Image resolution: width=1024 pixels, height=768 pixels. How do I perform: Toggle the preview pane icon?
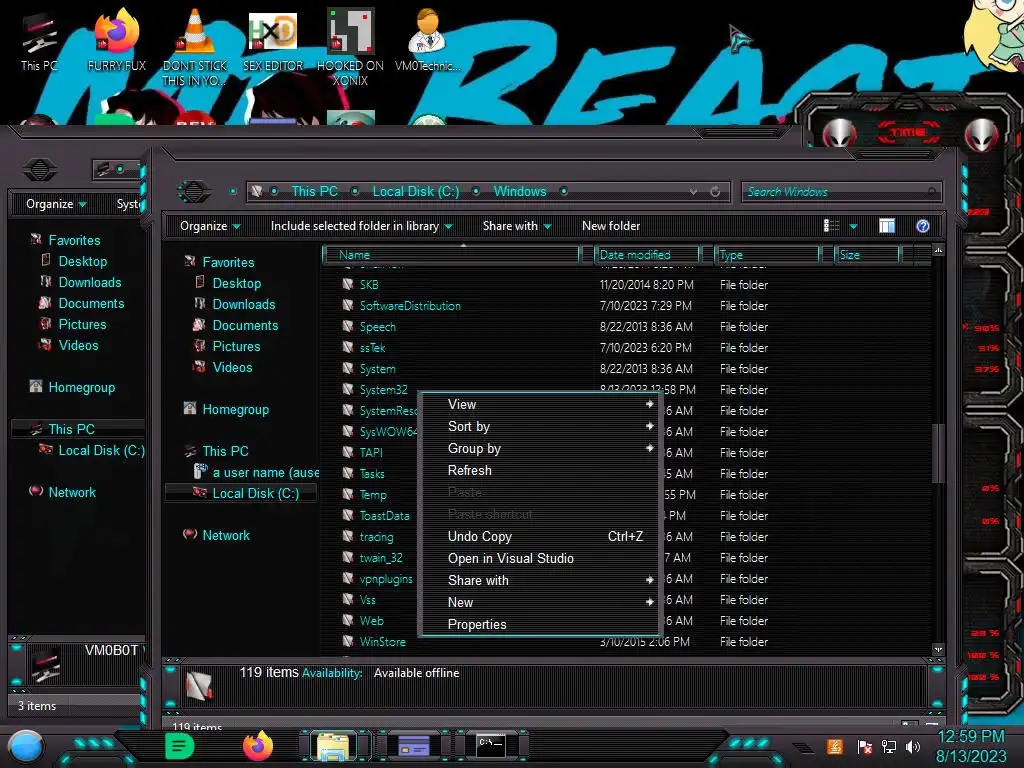[x=887, y=226]
